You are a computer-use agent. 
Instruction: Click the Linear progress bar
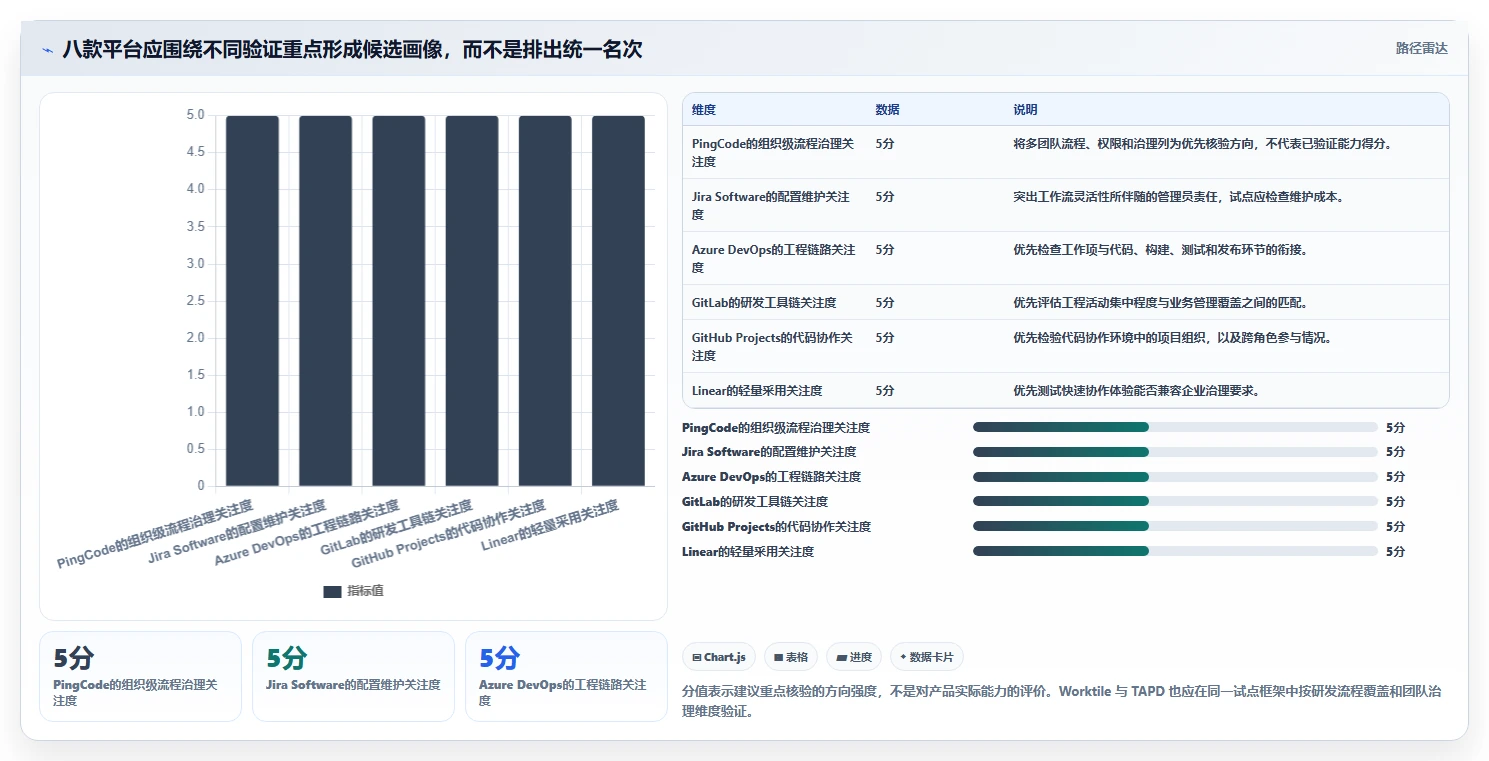pyautogui.click(x=1175, y=552)
